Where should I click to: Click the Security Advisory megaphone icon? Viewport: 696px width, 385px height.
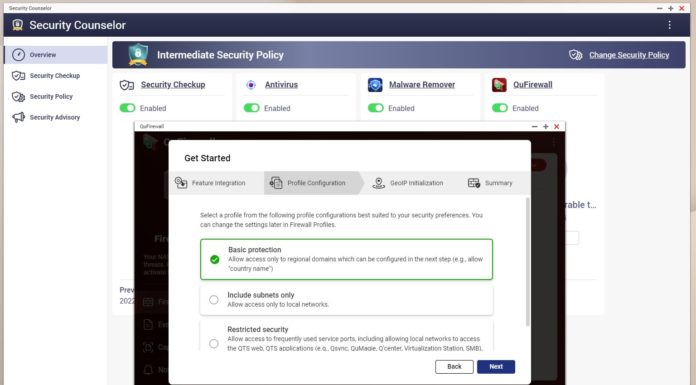coord(18,117)
